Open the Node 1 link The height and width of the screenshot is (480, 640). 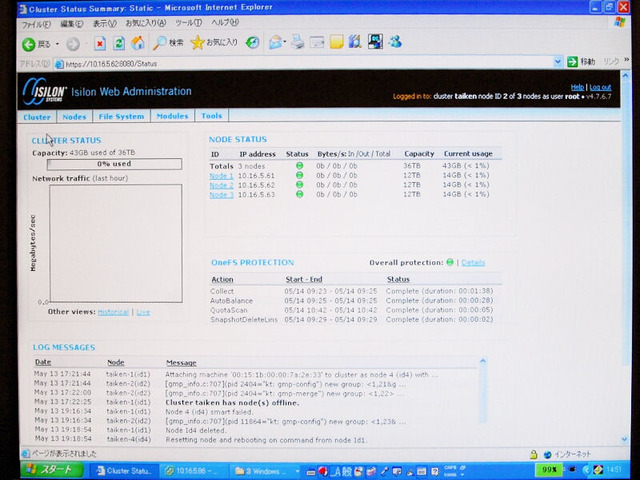click(221, 176)
